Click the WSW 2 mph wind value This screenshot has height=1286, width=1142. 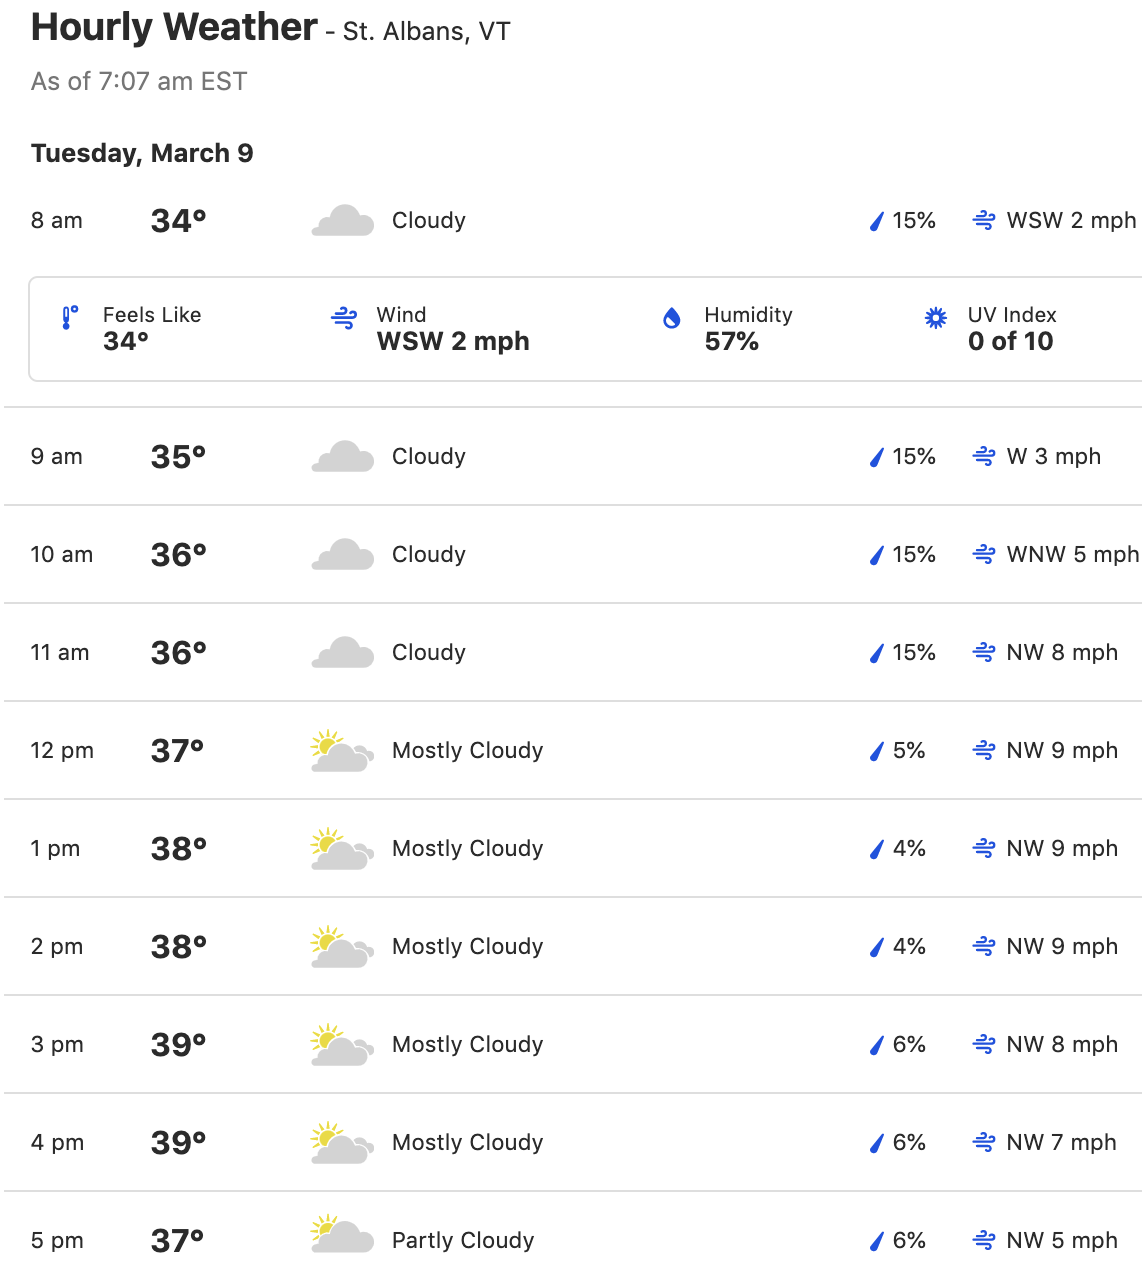point(453,341)
